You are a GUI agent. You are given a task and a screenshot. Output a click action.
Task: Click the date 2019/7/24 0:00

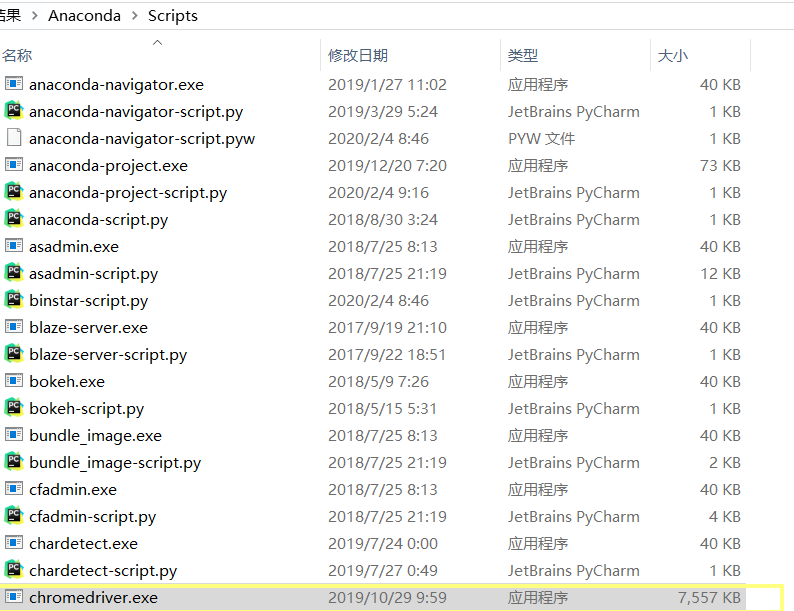click(x=383, y=544)
